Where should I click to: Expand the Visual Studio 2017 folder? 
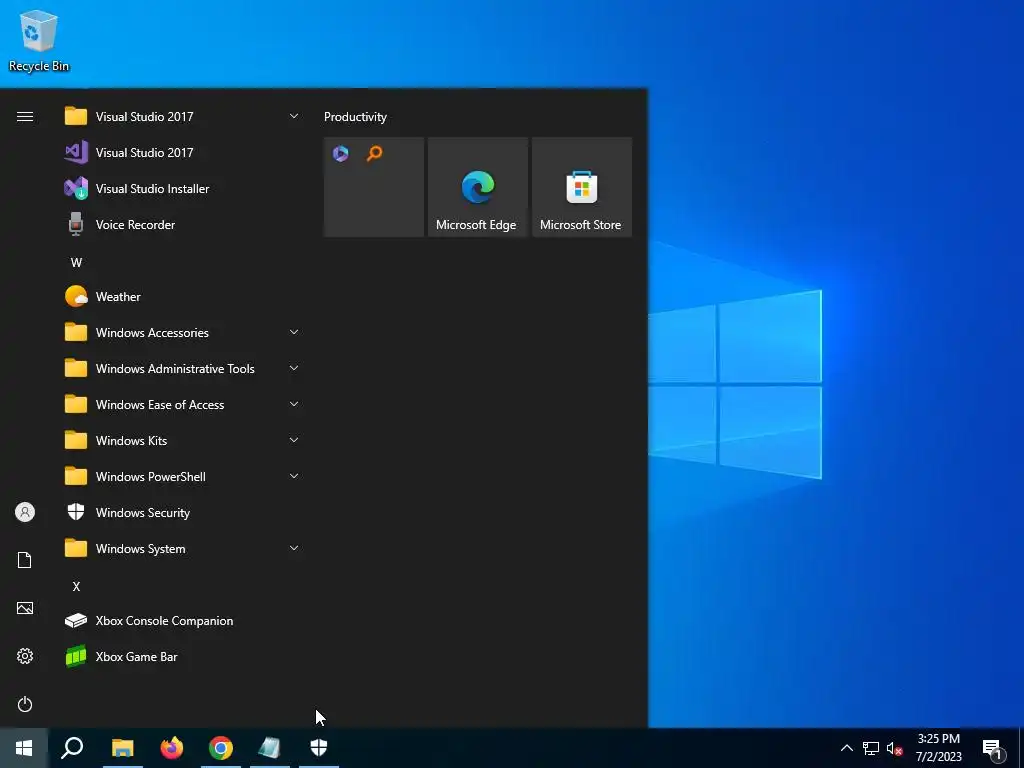[182, 116]
